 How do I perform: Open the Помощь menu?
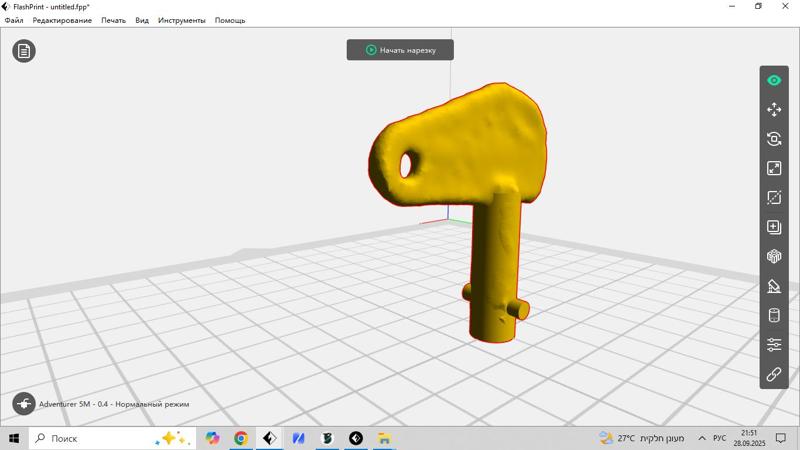230,20
